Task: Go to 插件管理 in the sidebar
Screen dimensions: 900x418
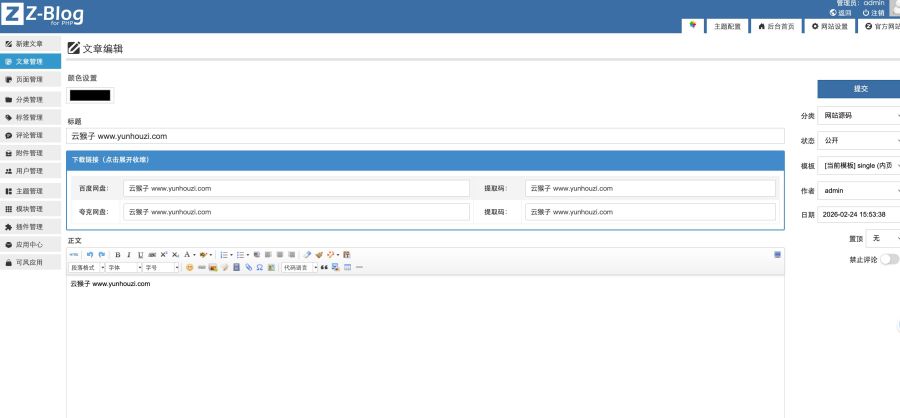Action: coord(30,227)
